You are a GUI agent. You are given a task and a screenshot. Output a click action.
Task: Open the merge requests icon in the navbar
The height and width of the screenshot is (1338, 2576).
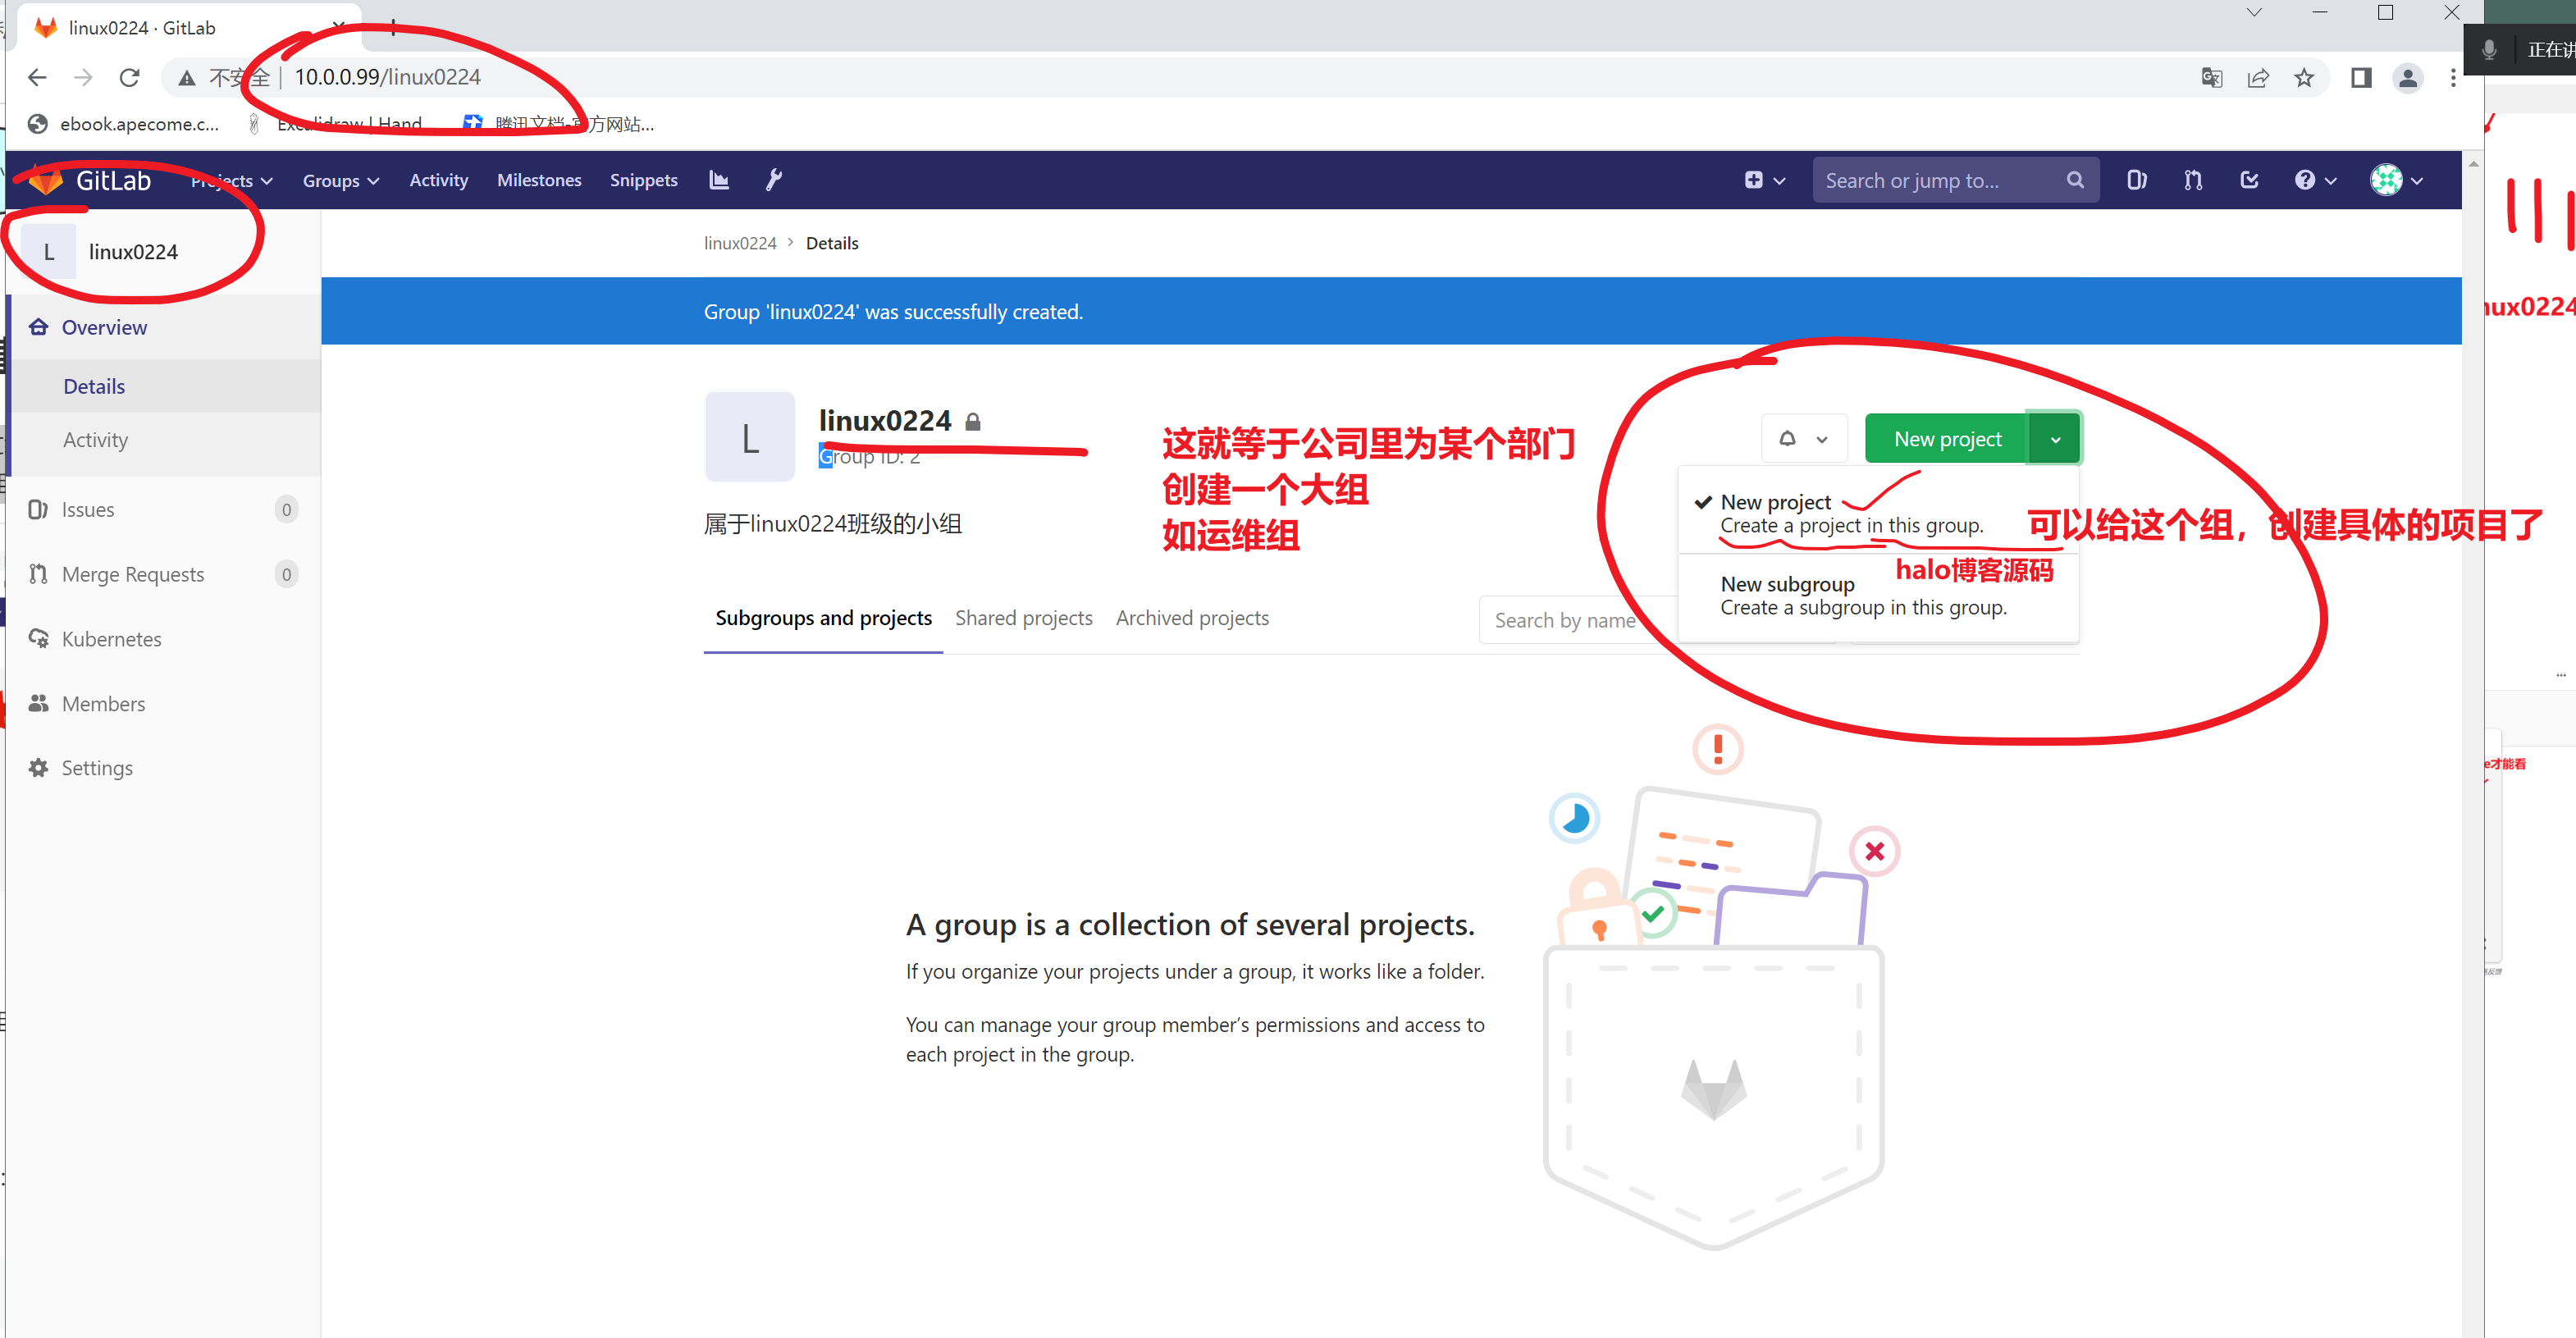2192,180
